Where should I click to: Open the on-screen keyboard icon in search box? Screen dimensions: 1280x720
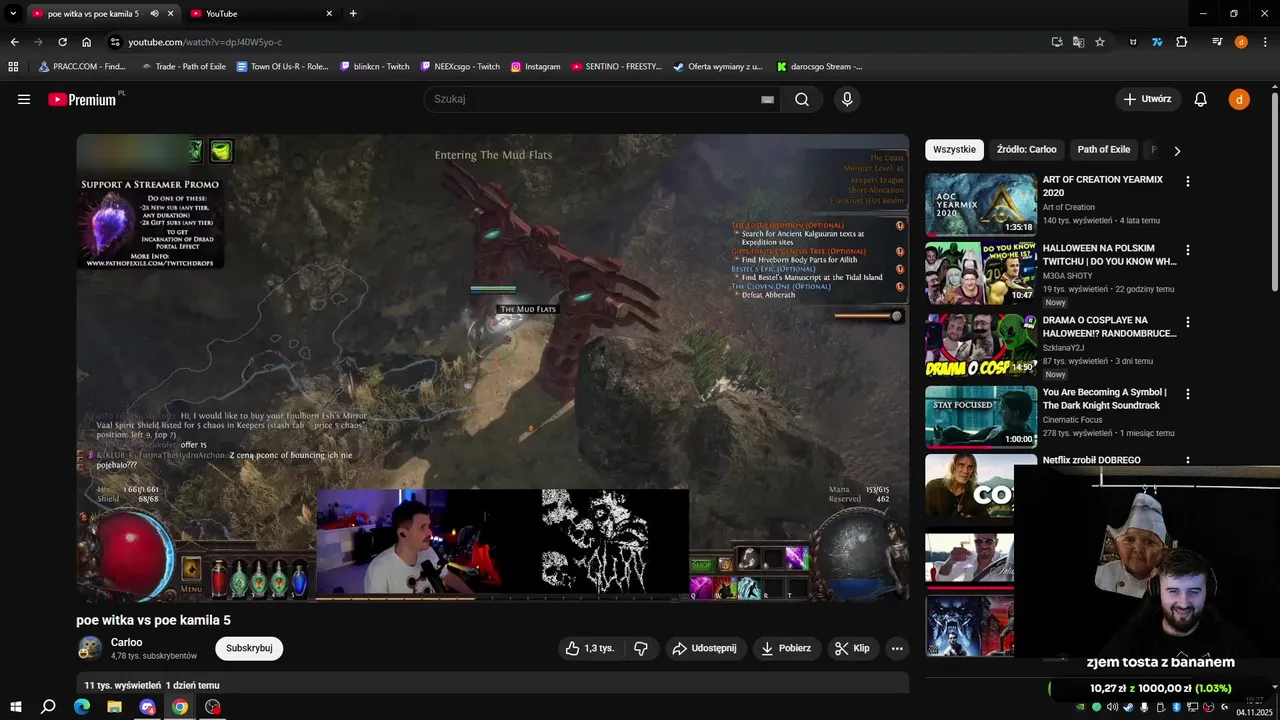[x=767, y=99]
